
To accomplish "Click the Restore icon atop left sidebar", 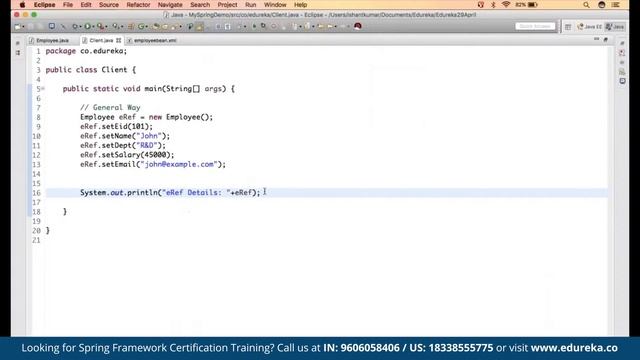I will click(x=18, y=43).
